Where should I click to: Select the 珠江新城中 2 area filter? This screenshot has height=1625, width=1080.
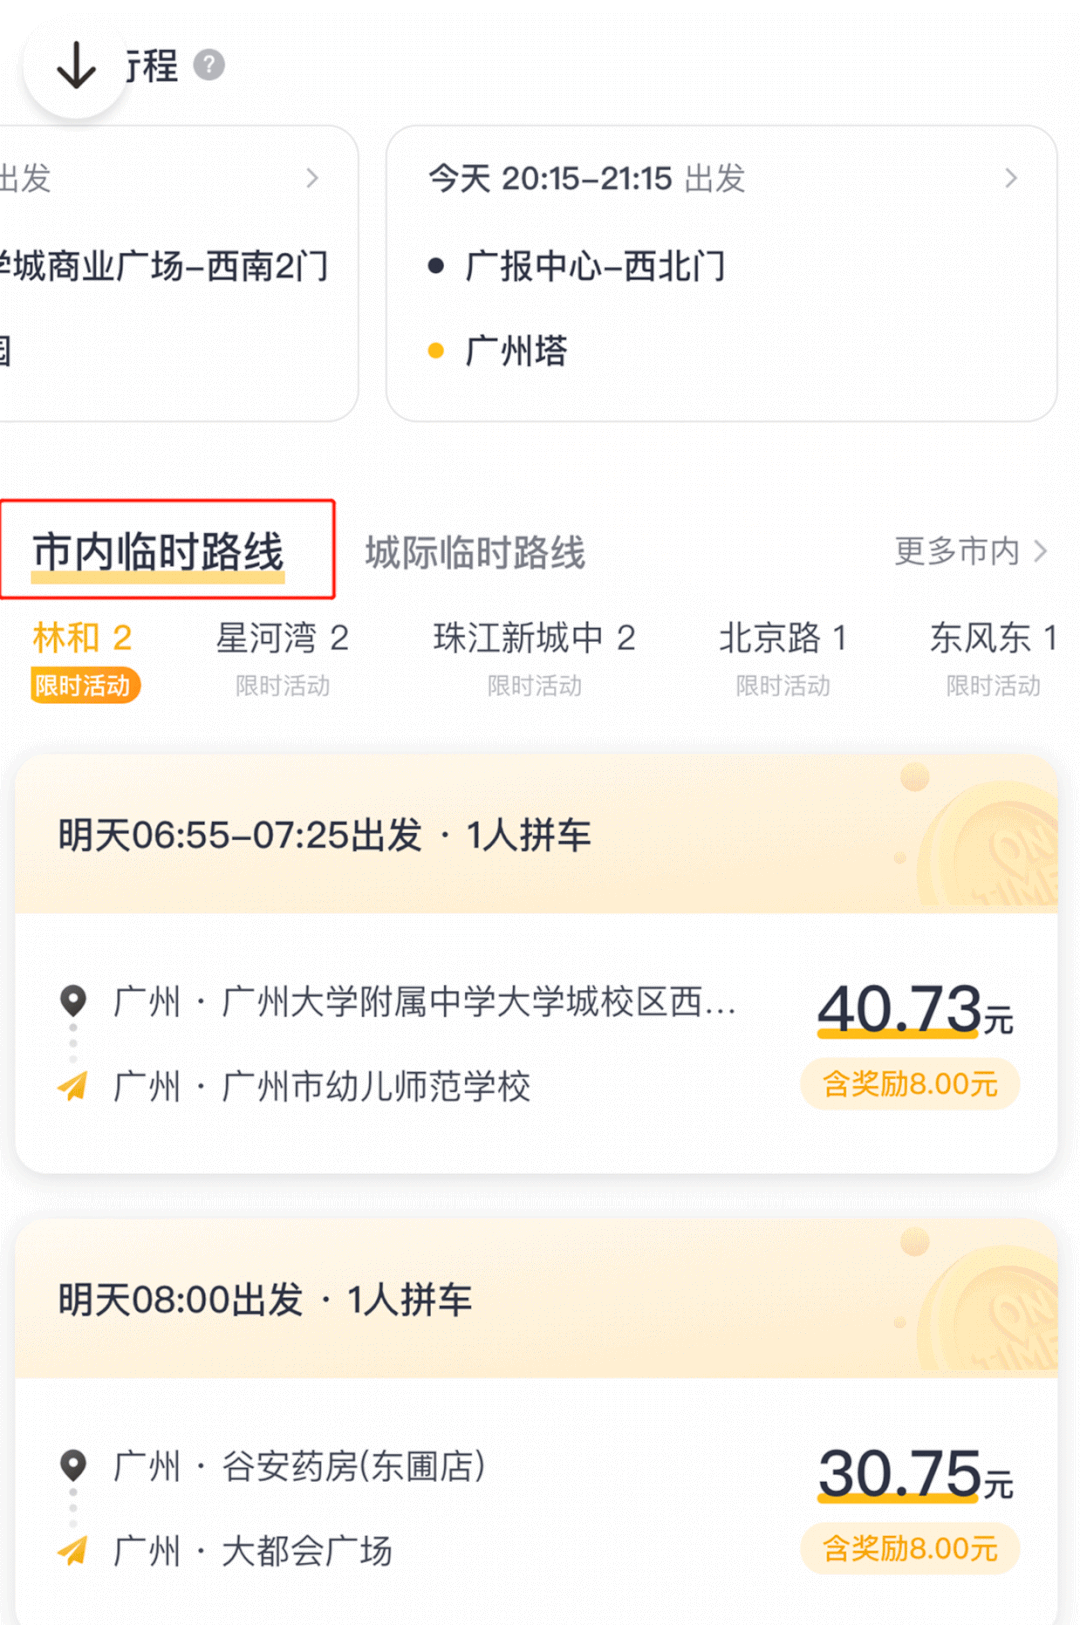[x=534, y=638]
